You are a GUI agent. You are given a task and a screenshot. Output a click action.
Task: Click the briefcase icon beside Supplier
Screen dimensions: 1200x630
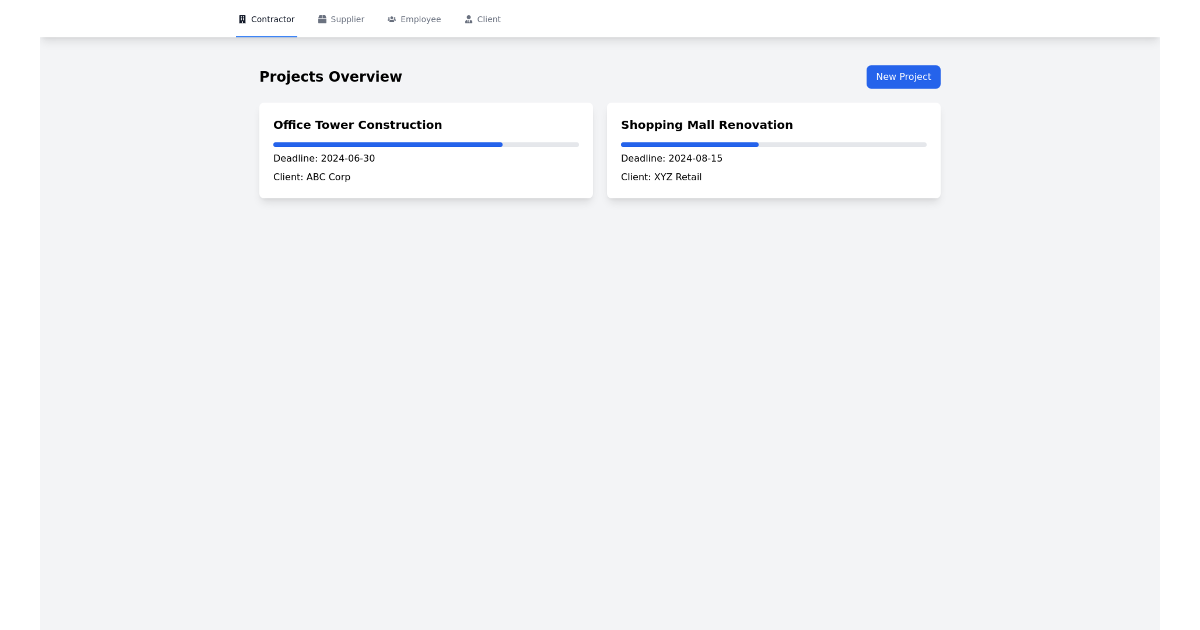click(321, 18)
